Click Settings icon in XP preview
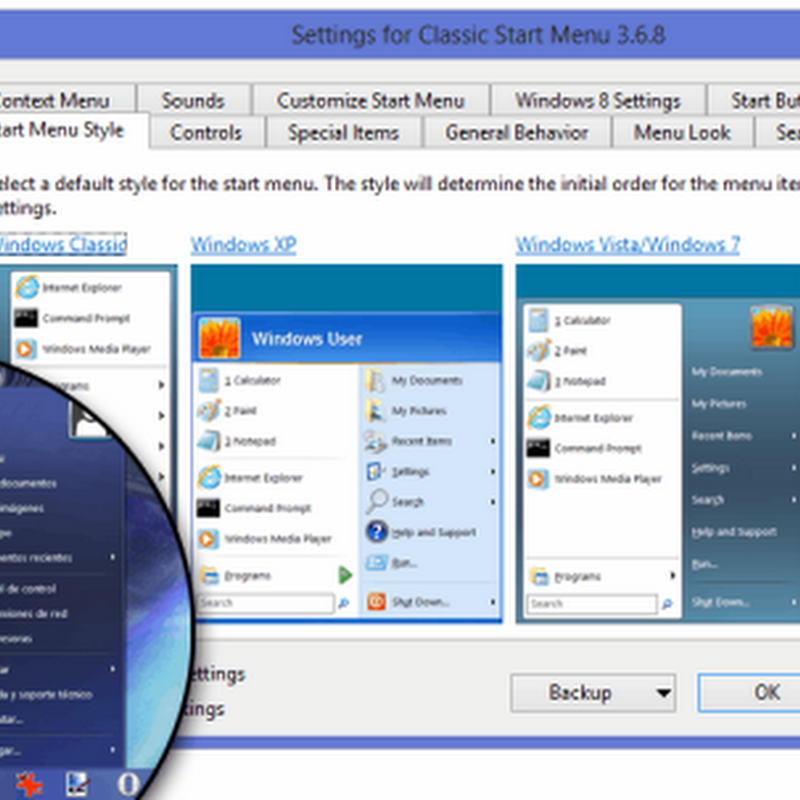Screen dimensions: 800x800 (376, 472)
